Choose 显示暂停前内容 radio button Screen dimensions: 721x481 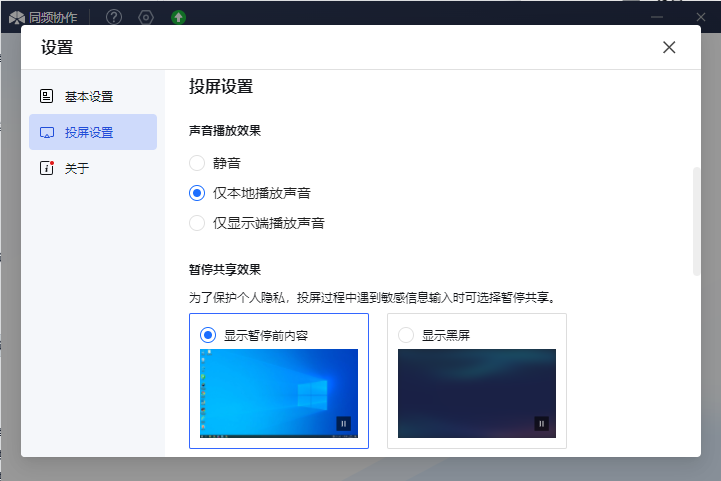[x=208, y=335]
